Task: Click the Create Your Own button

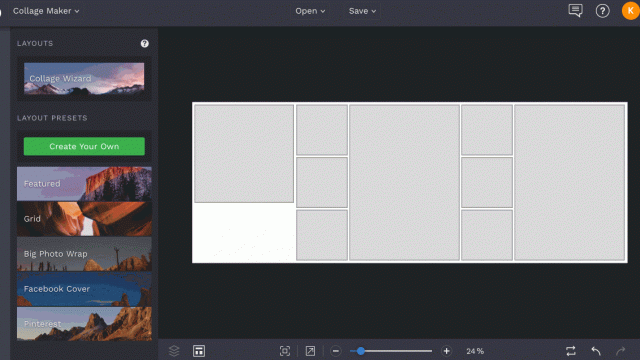Action: point(84,146)
